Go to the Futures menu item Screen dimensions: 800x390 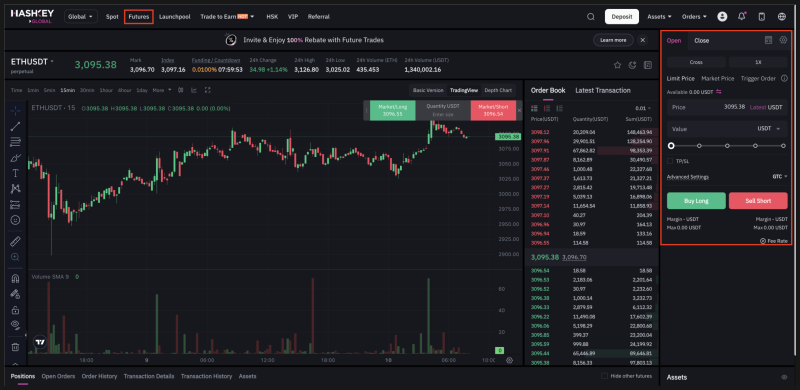[x=139, y=17]
